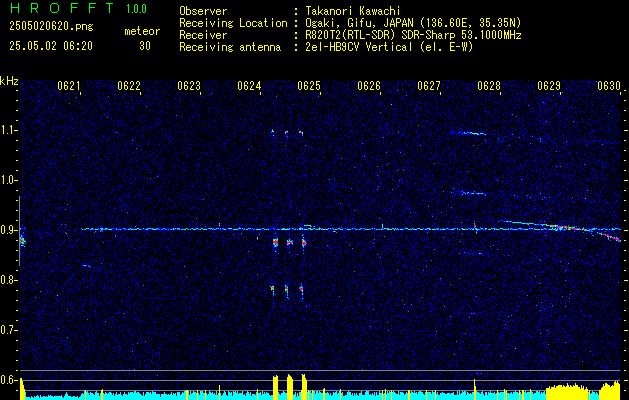Screen dimensions: 629x400
Task: Click the Observer field label
Action: [203, 11]
